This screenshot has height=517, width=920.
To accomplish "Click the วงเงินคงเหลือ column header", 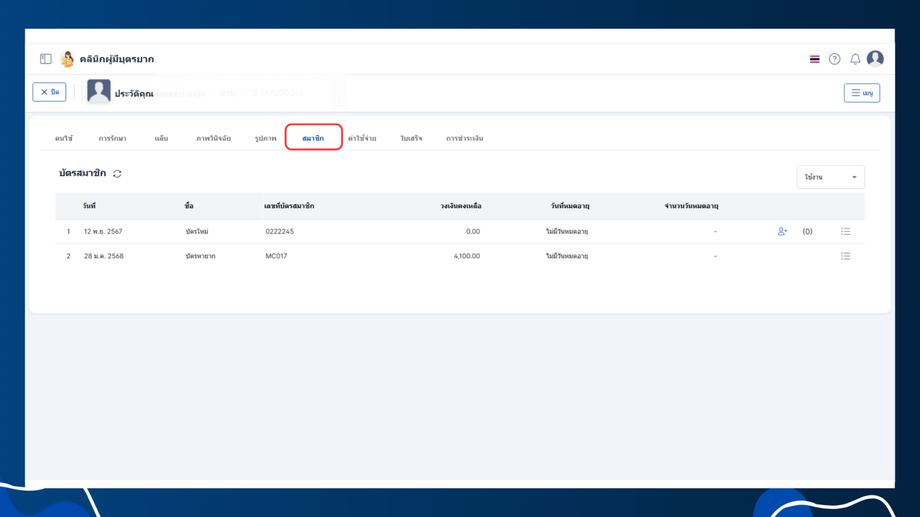I will tap(460, 206).
